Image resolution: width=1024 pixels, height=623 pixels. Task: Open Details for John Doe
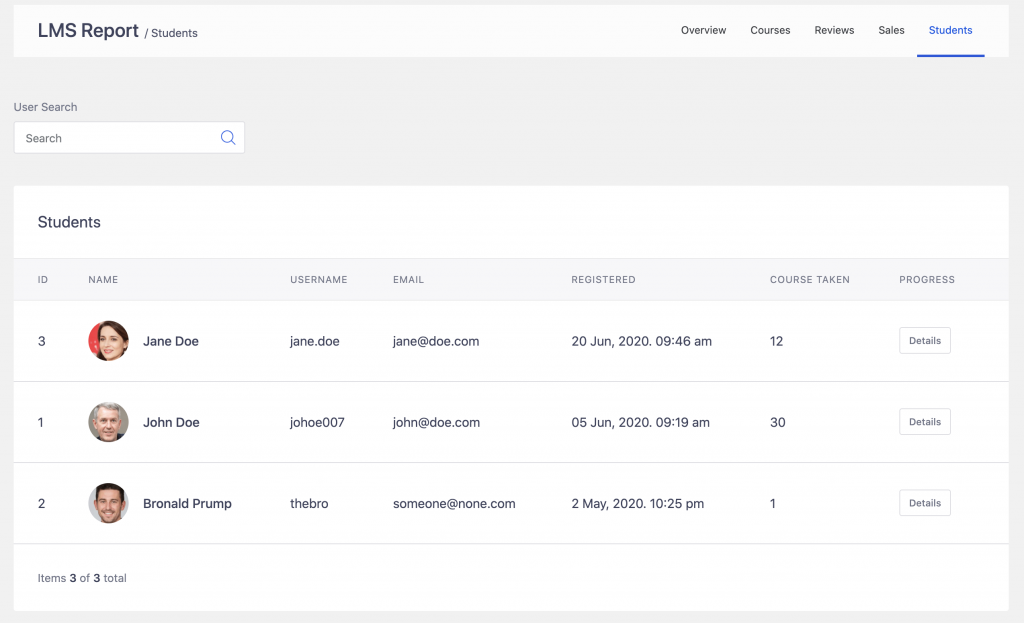point(924,421)
